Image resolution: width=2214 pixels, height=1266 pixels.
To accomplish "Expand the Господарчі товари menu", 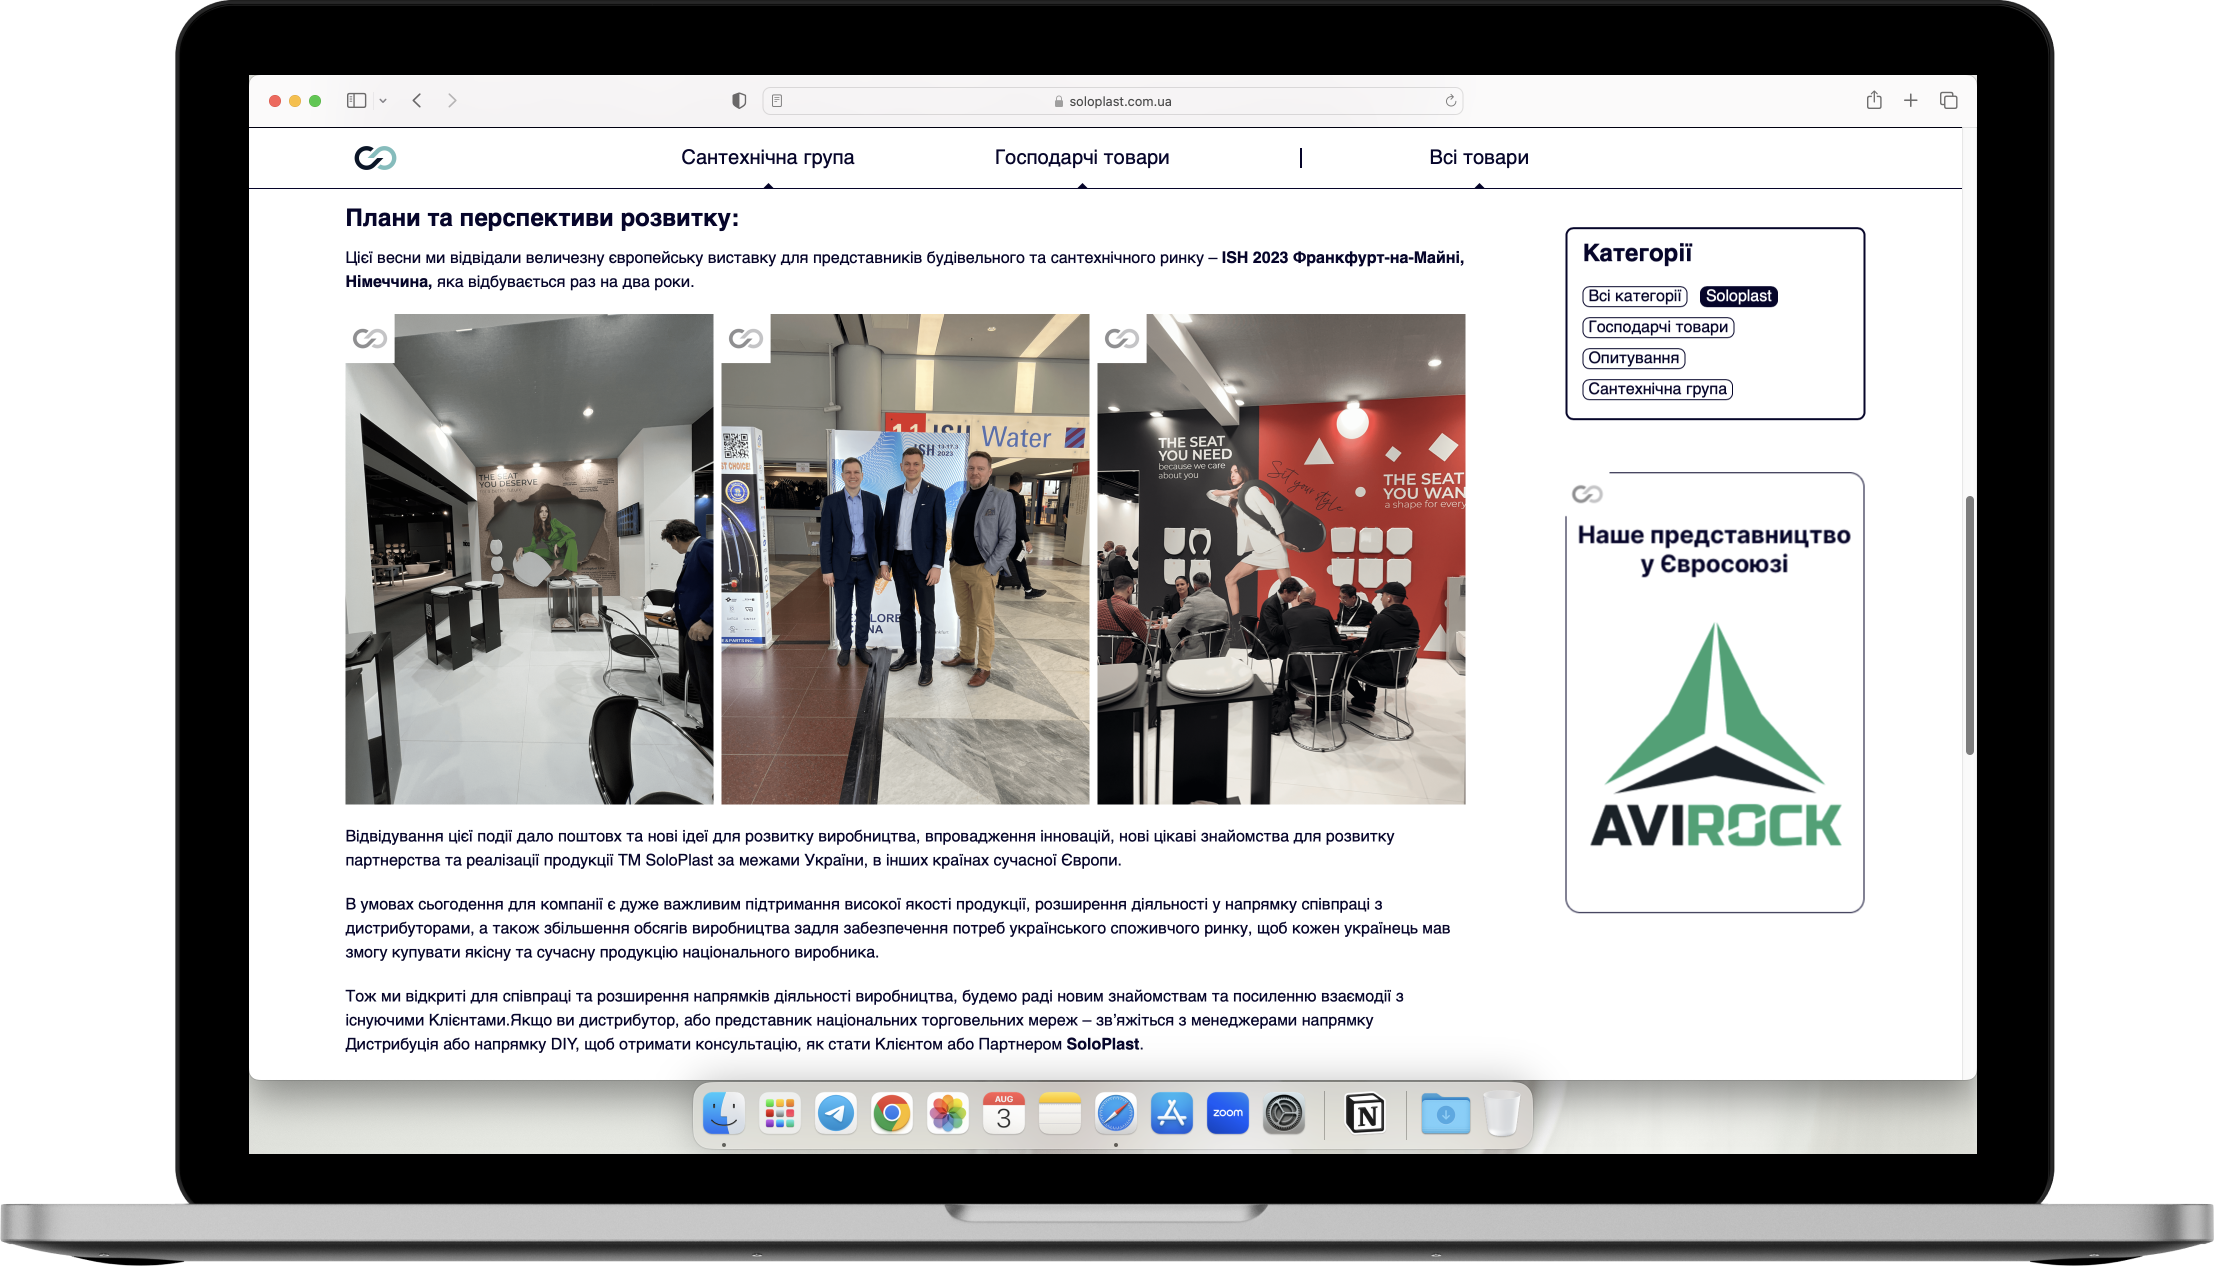I will pos(1081,157).
